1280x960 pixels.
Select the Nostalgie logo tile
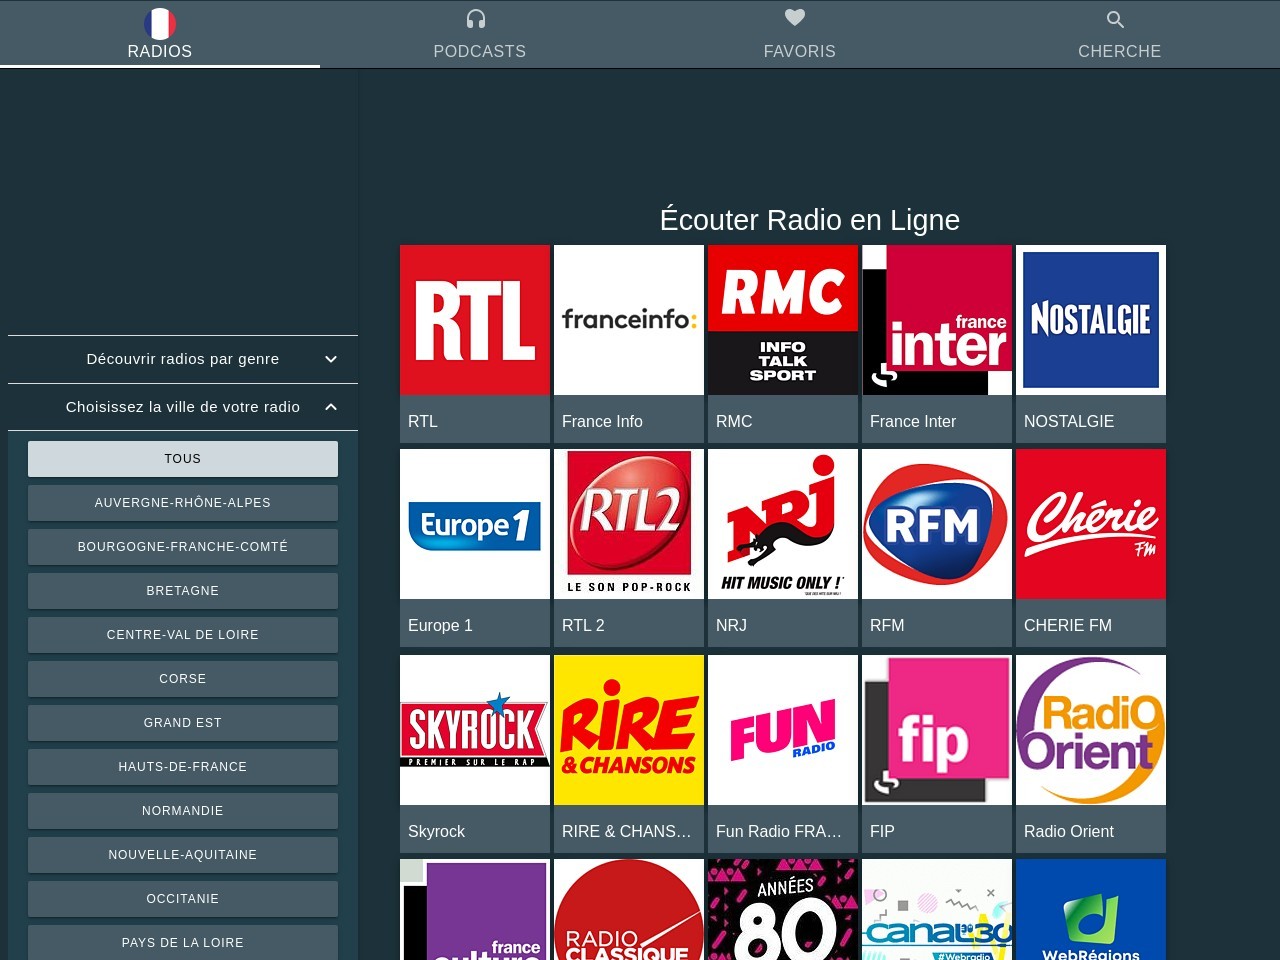pyautogui.click(x=1091, y=320)
